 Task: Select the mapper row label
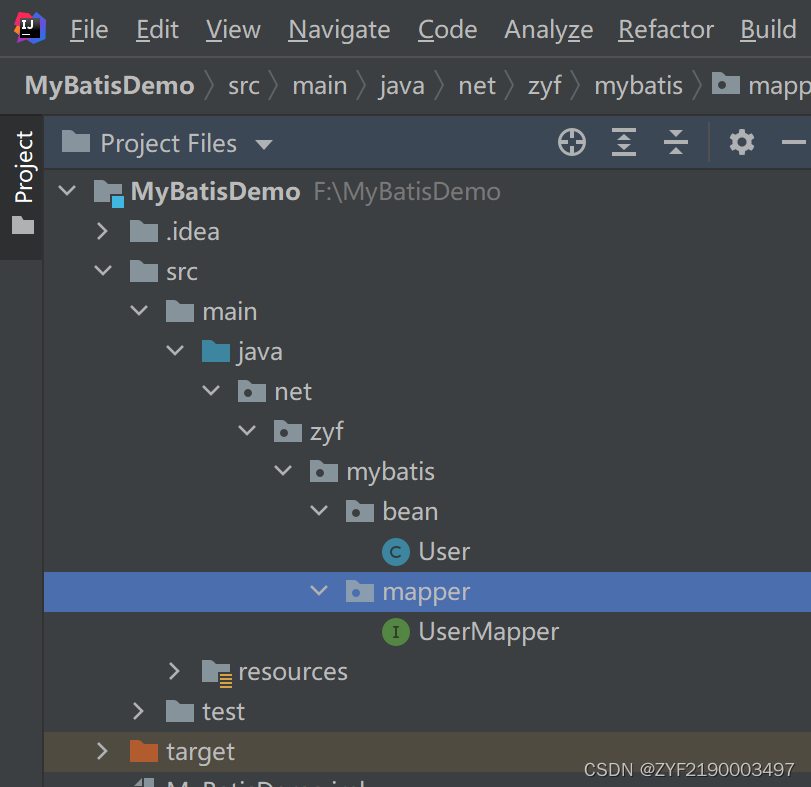(426, 592)
